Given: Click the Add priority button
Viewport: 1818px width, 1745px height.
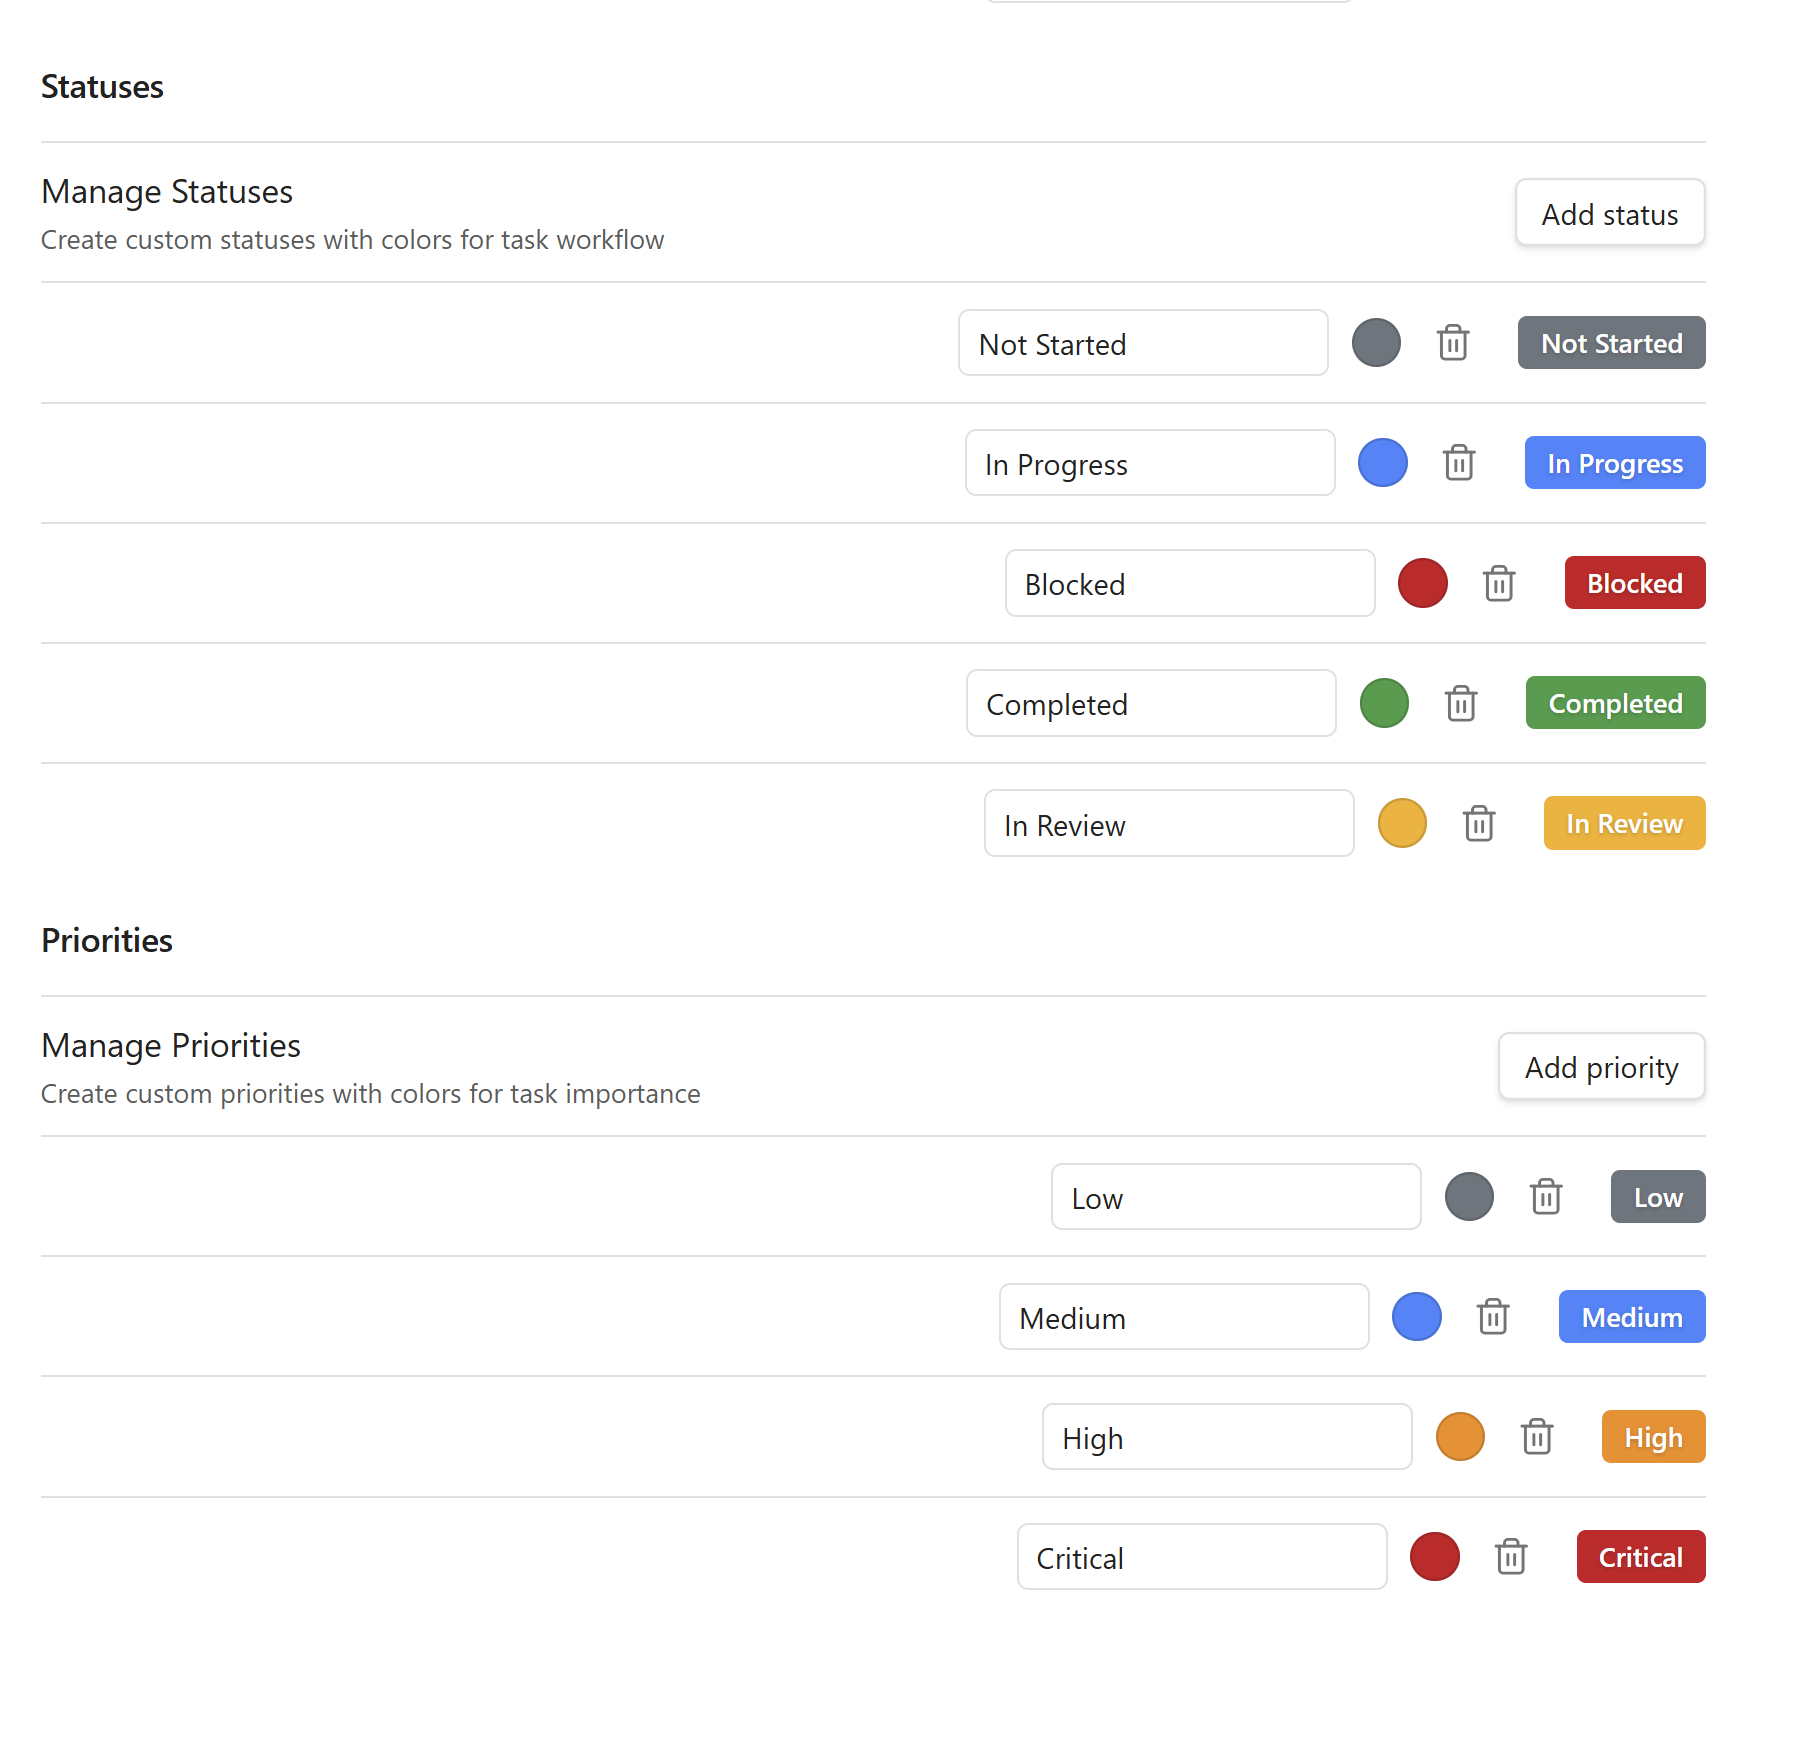Looking at the screenshot, I should [1601, 1067].
